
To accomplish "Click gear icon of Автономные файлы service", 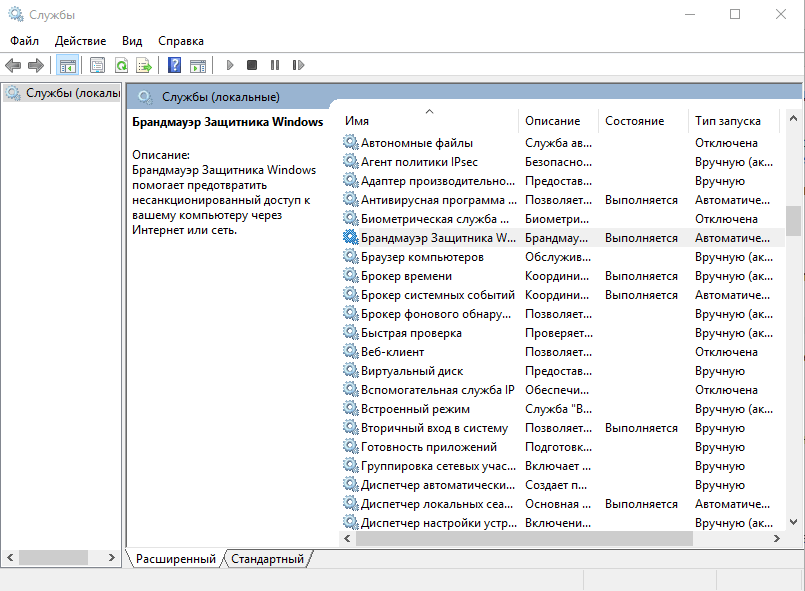I will point(350,143).
